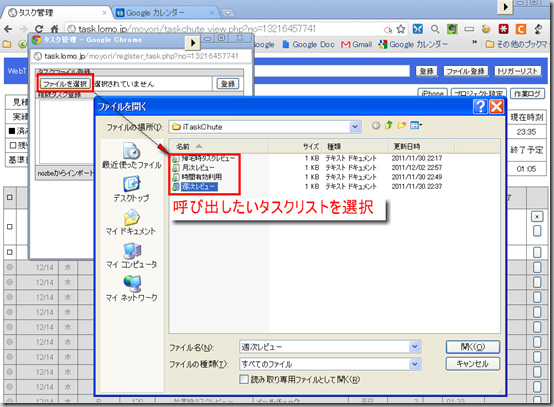Click the red asterisk extension icon
554x407 pixels.
503,29
